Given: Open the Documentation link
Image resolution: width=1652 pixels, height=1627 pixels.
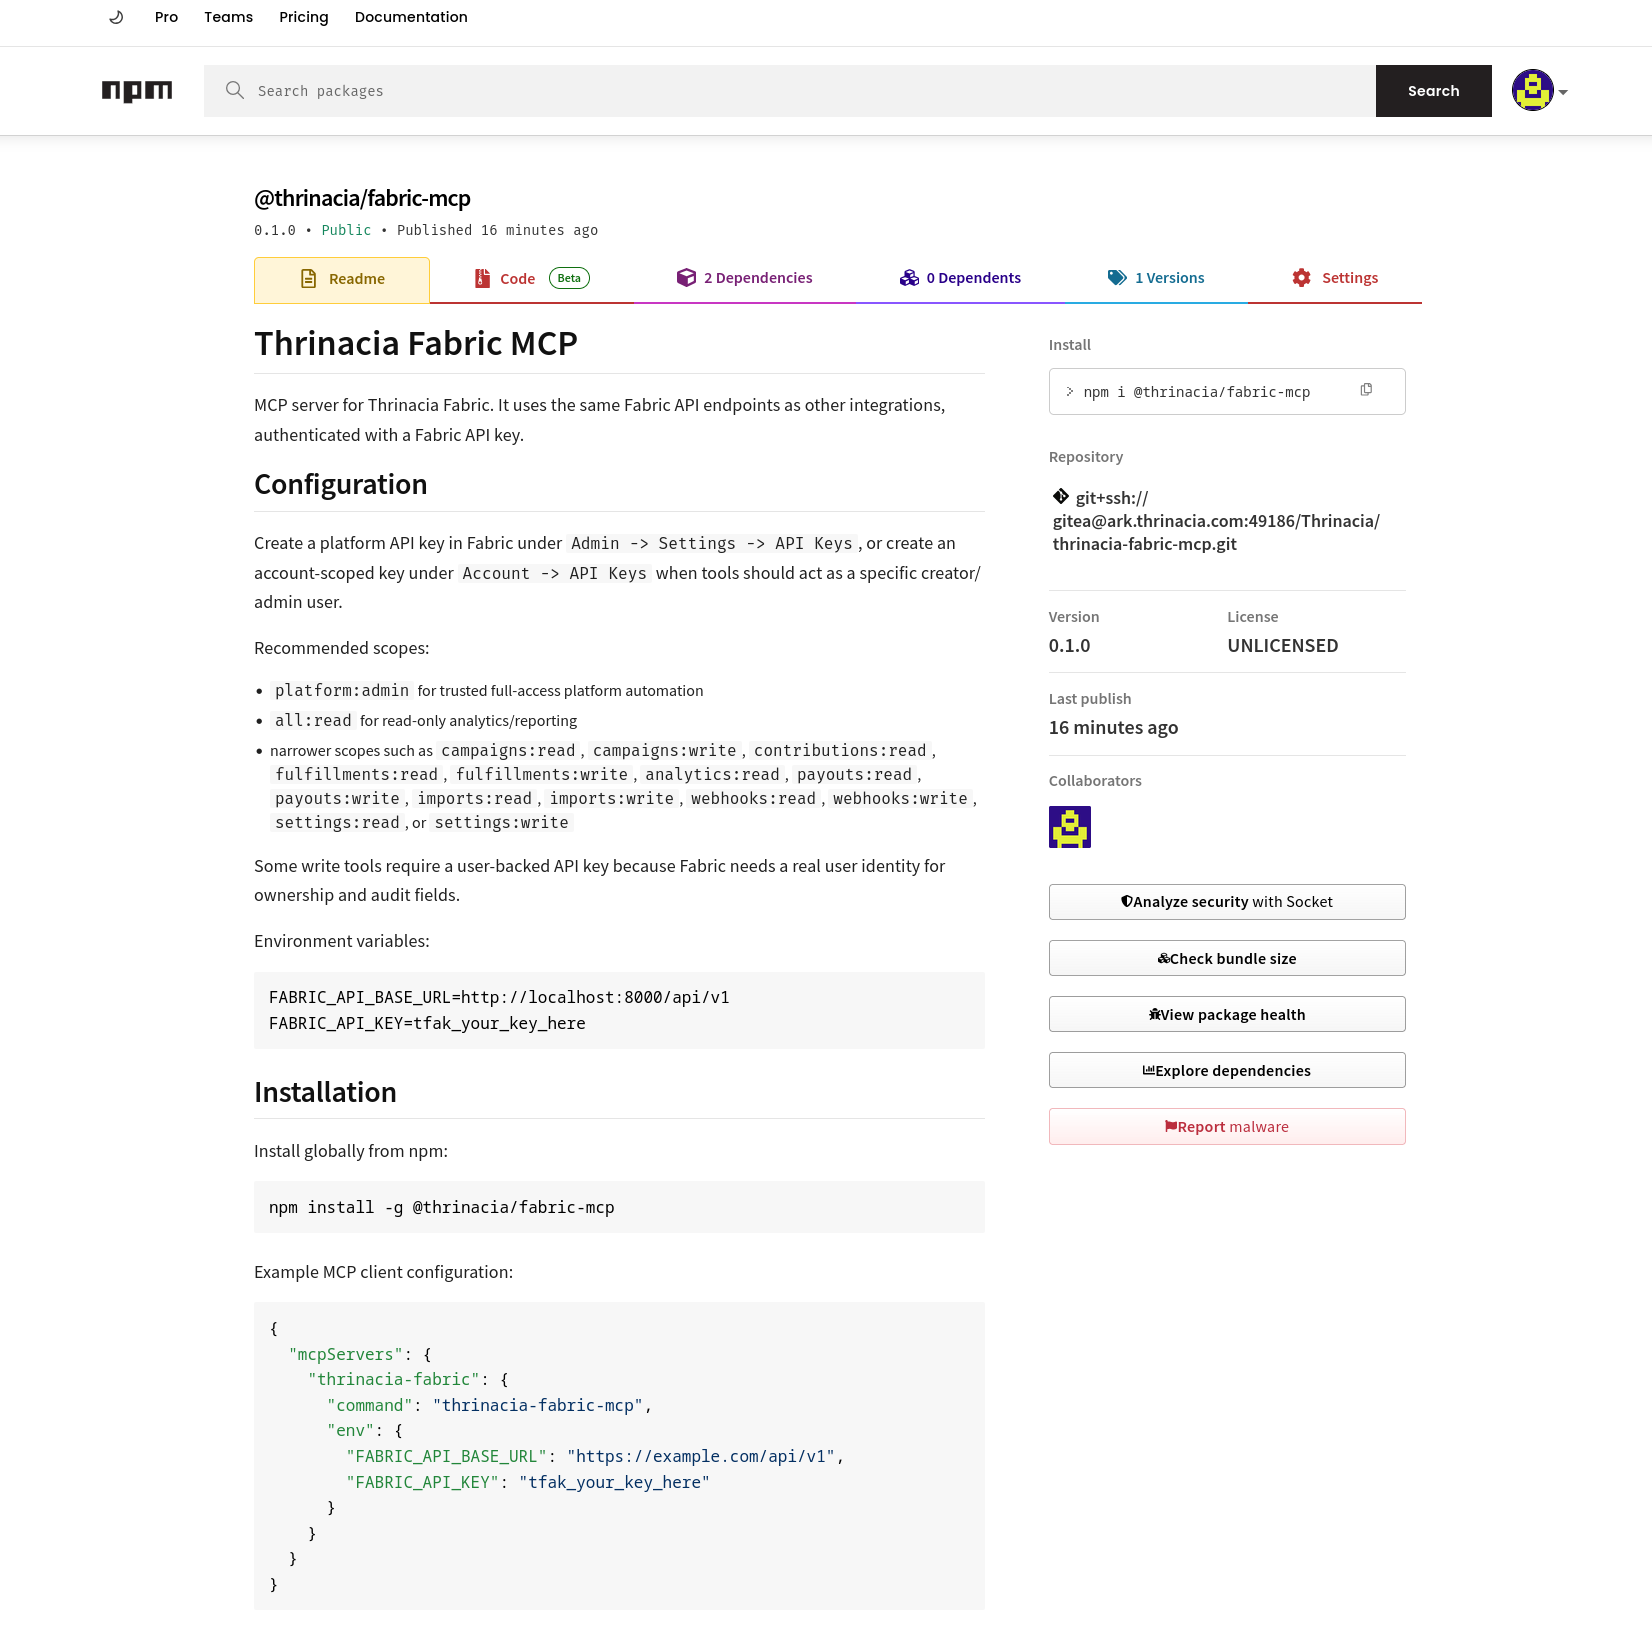Looking at the screenshot, I should (x=411, y=17).
